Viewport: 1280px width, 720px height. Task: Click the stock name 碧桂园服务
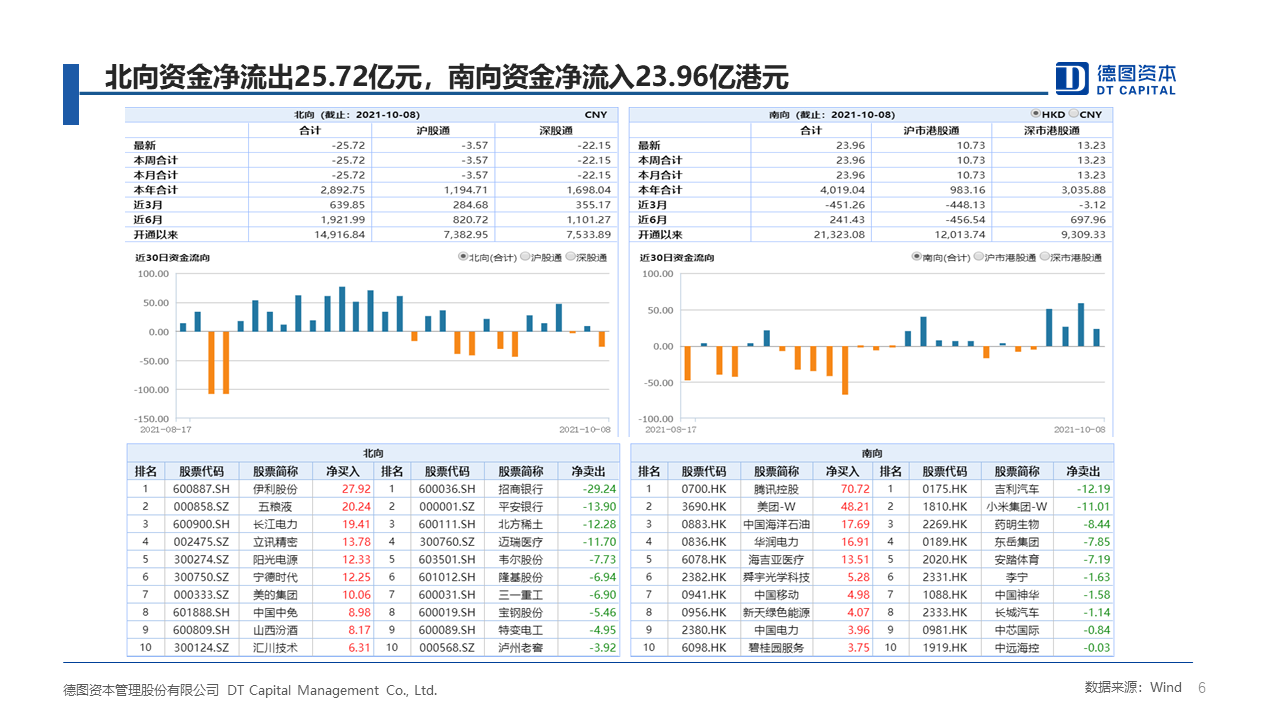[776, 648]
